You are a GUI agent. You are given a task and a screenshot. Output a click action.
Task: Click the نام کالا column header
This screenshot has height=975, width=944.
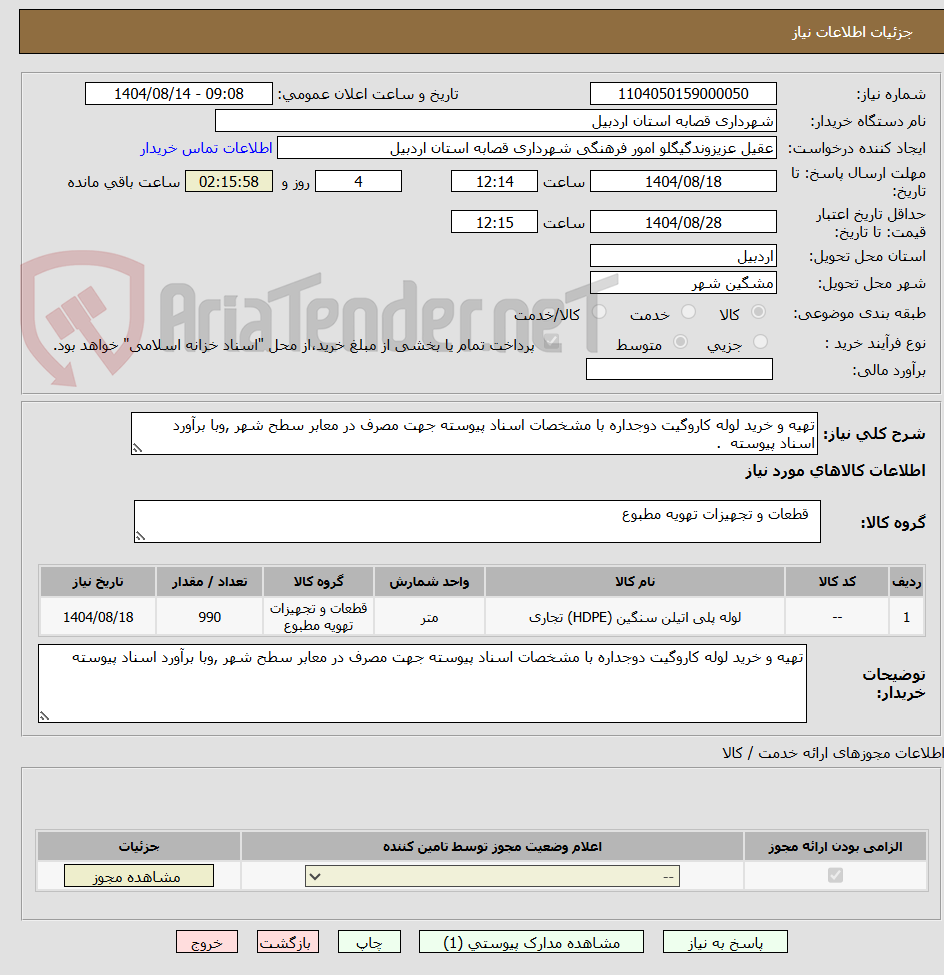[635, 581]
